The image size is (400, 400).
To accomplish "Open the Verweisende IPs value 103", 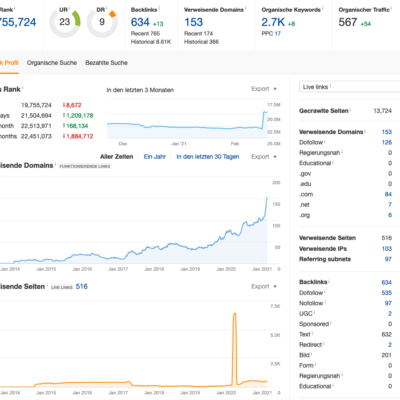I will pyautogui.click(x=387, y=249).
